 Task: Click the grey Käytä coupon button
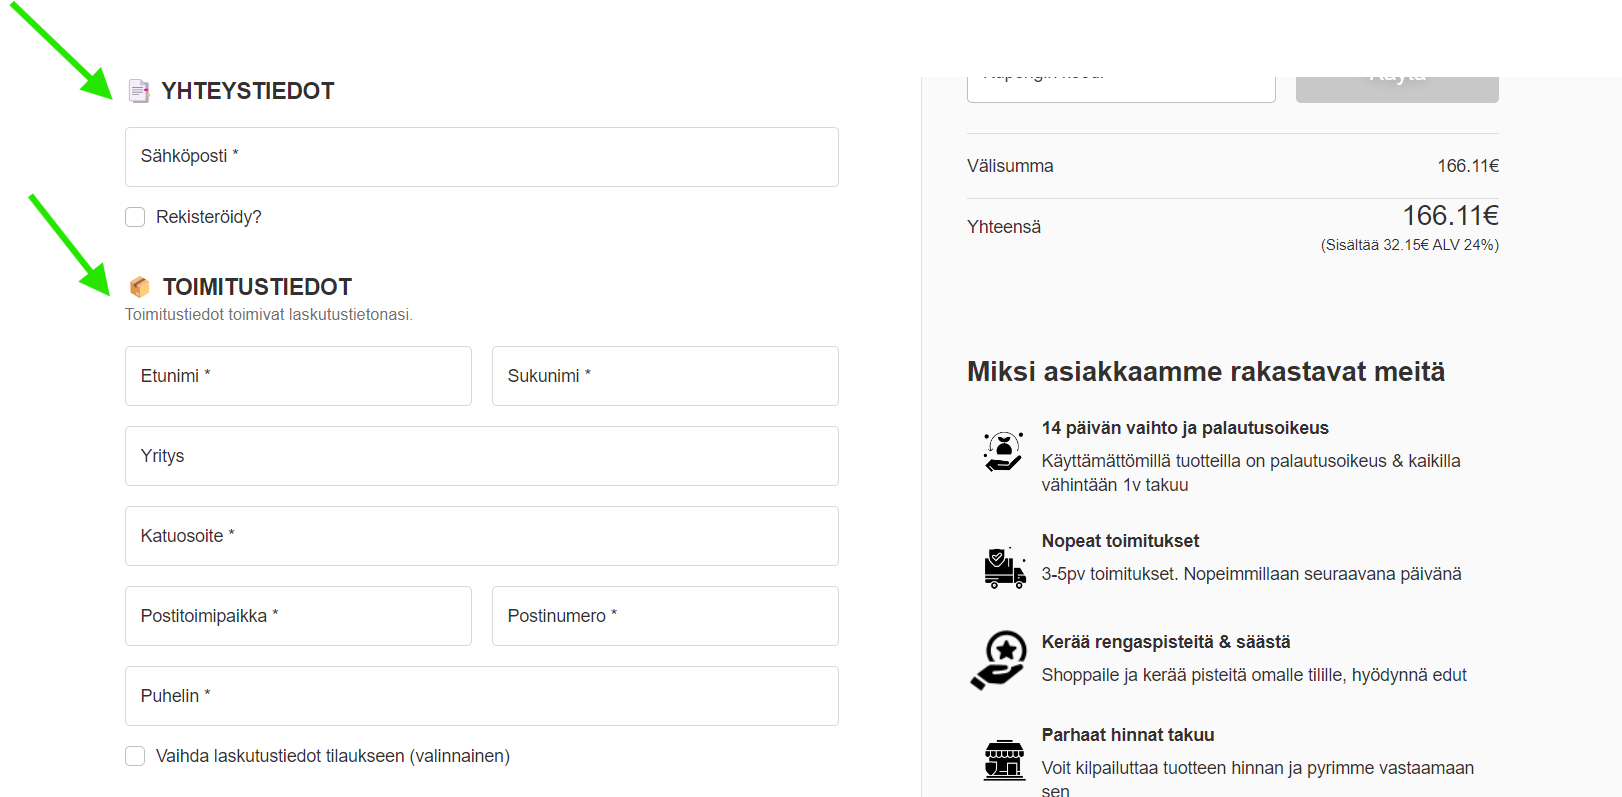pos(1397,88)
